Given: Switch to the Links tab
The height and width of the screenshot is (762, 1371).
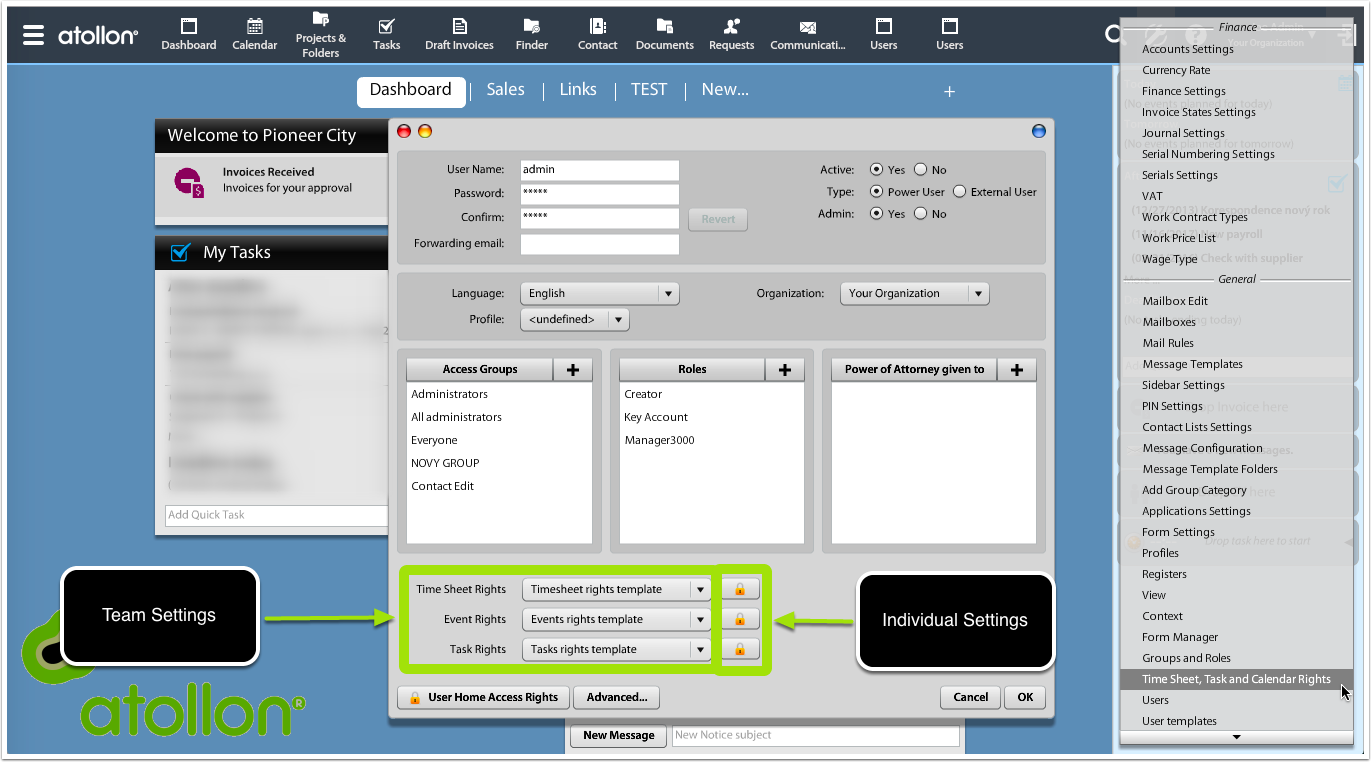Looking at the screenshot, I should (578, 90).
